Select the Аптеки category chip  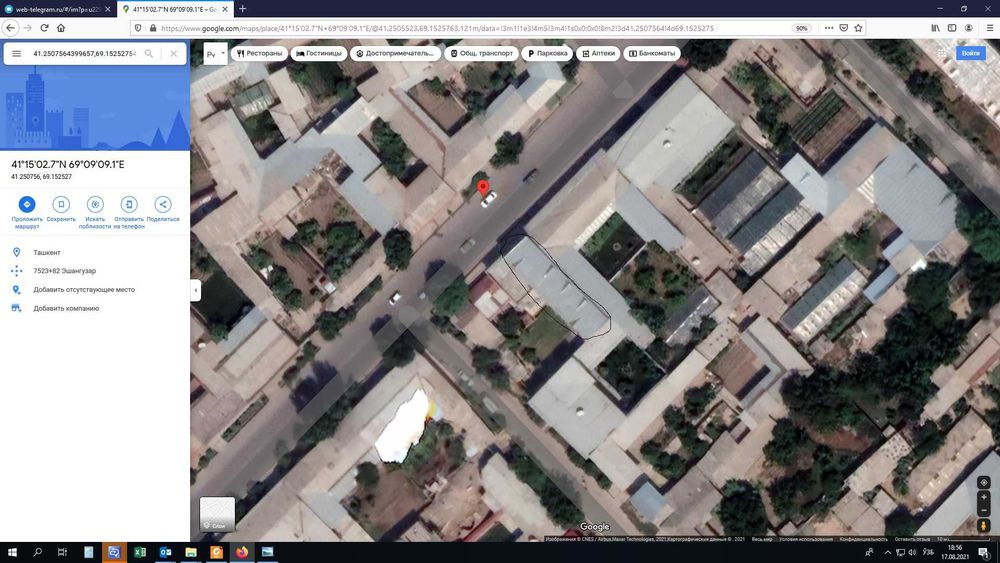[x=598, y=54]
